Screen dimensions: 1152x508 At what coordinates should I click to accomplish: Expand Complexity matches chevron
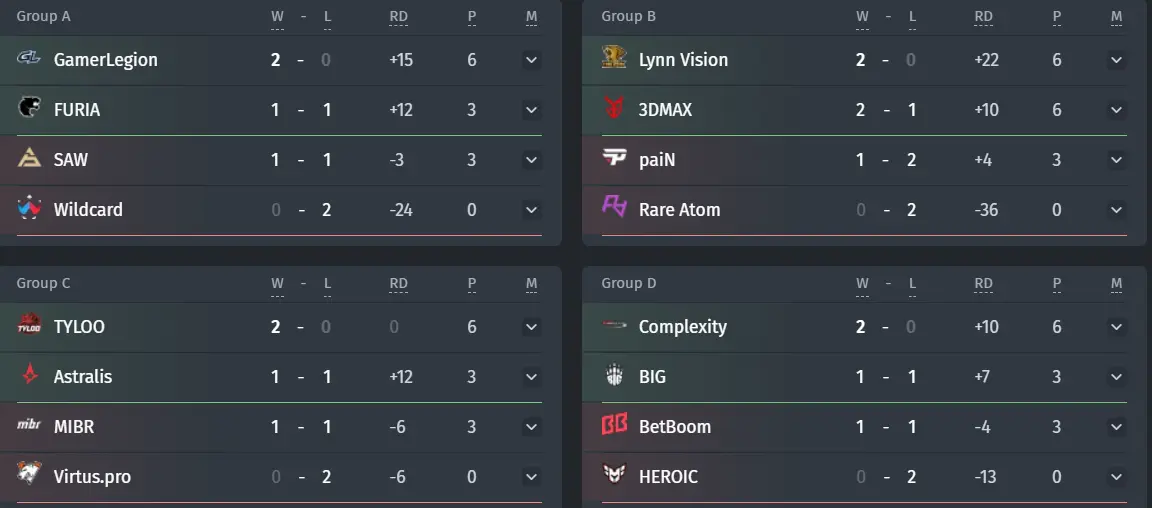tap(1116, 327)
